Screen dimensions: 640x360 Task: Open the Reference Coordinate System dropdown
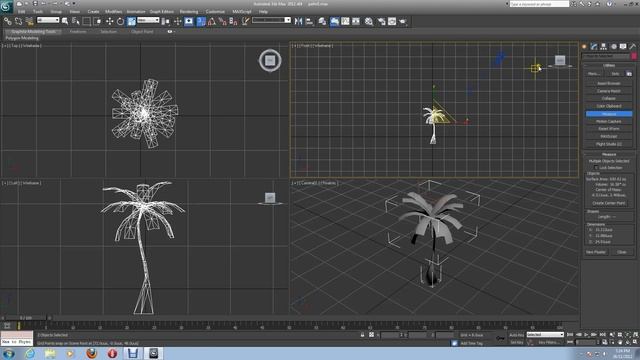coord(148,20)
